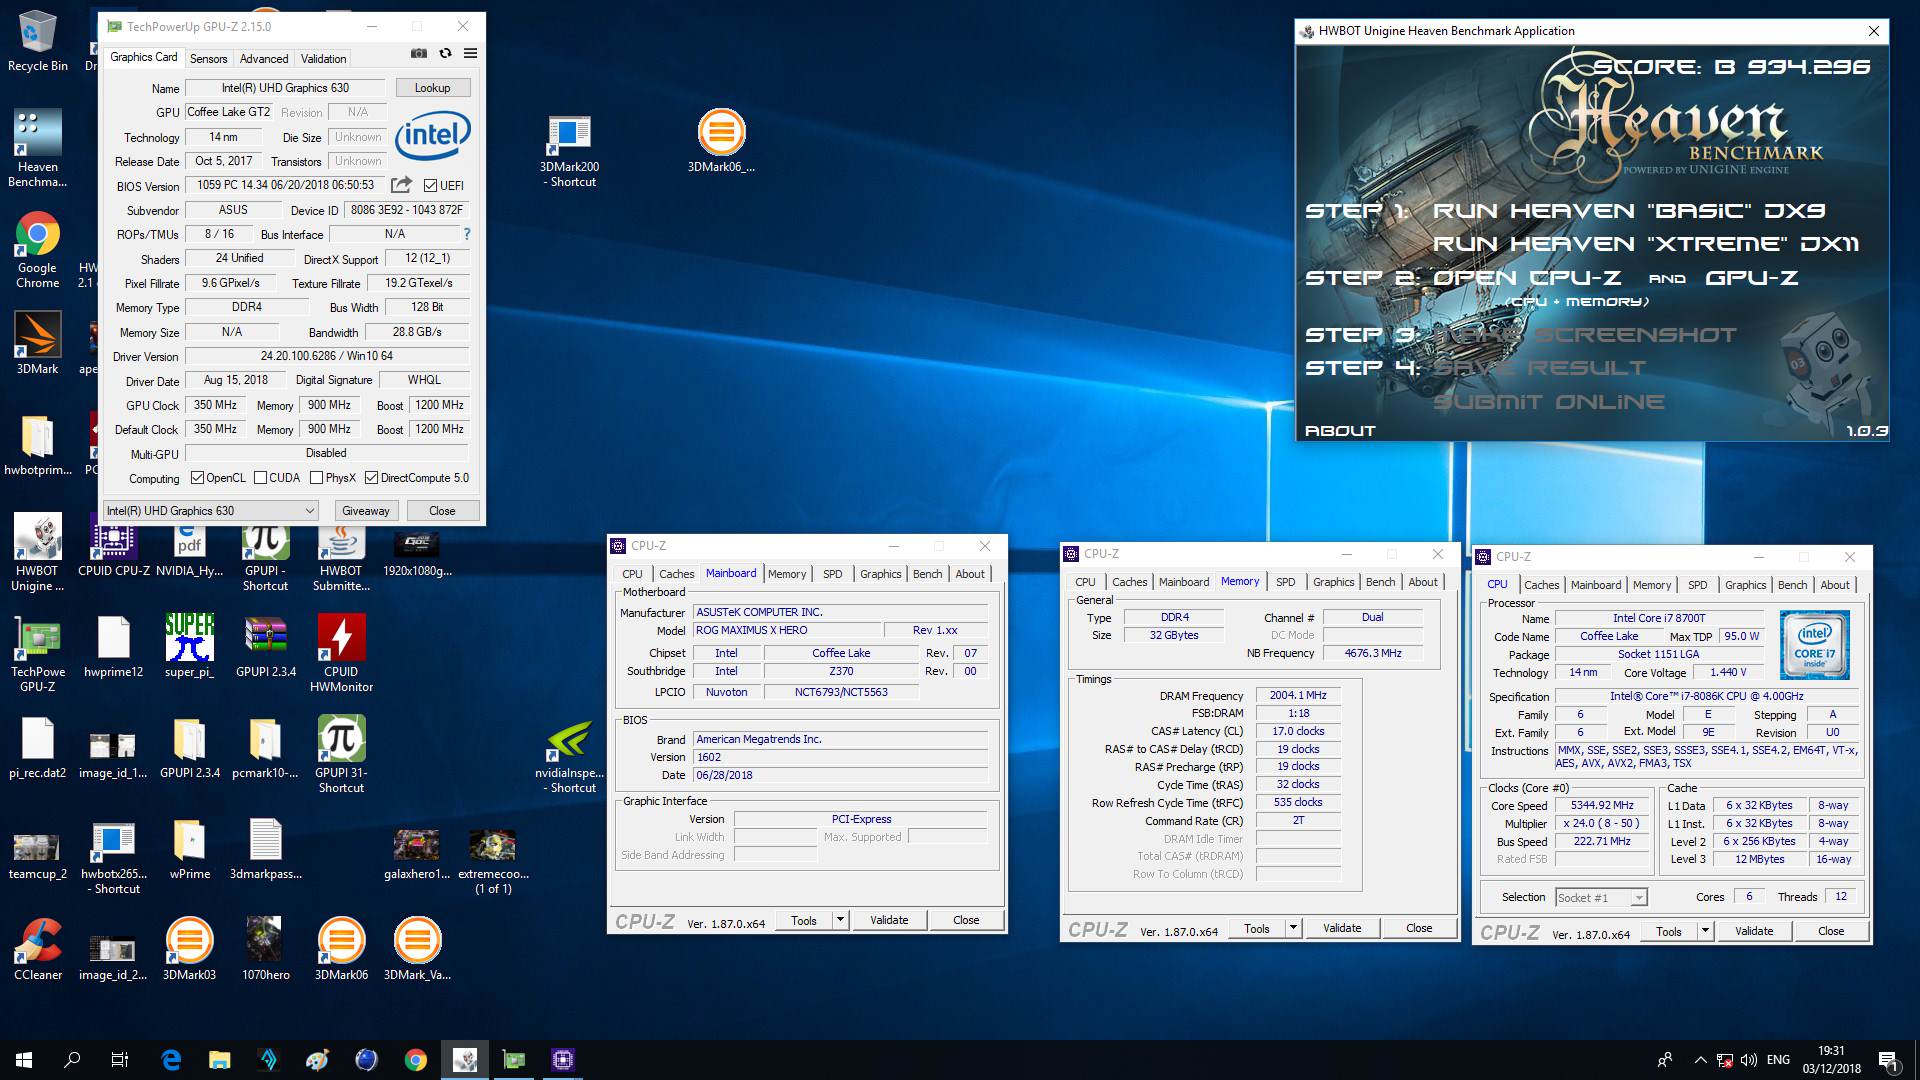Open the 3DMark200 shortcut icon
The height and width of the screenshot is (1080, 1920).
[569, 151]
